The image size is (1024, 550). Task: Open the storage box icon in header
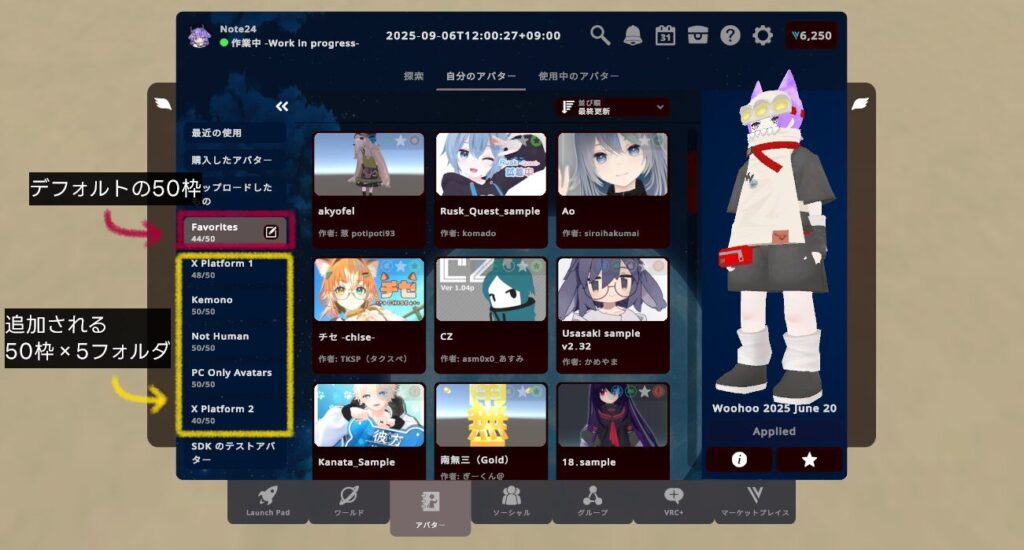[x=697, y=35]
